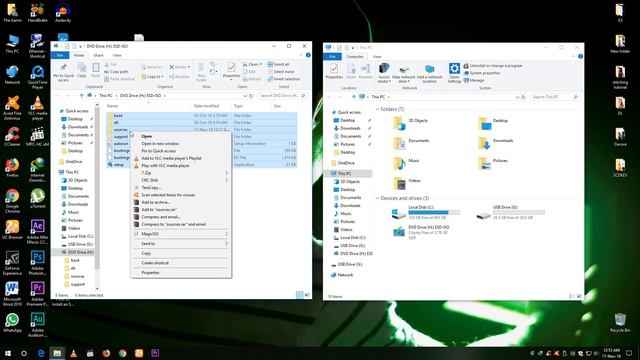Click the help icon in This PC window
Viewport: 640px width, 360px height.
point(580,57)
